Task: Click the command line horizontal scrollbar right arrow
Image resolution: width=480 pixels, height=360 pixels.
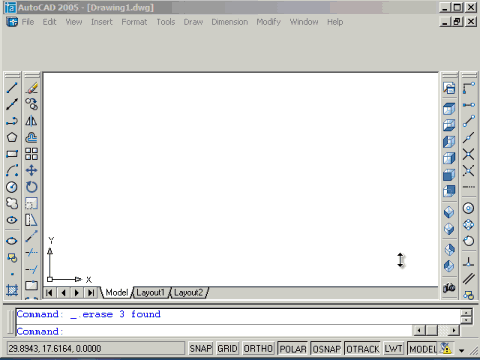Action: coord(454,331)
